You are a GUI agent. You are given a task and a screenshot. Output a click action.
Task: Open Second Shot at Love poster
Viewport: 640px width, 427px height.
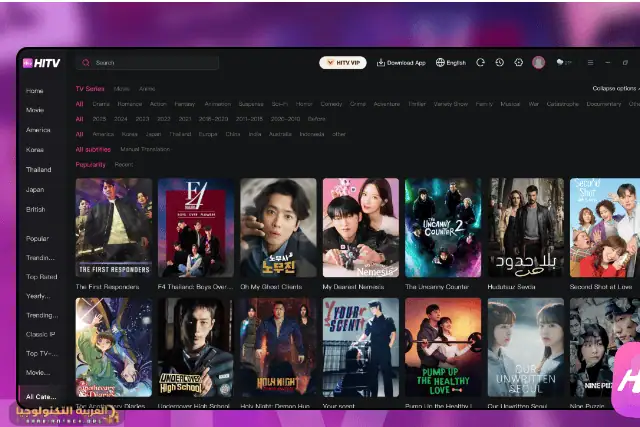605,228
